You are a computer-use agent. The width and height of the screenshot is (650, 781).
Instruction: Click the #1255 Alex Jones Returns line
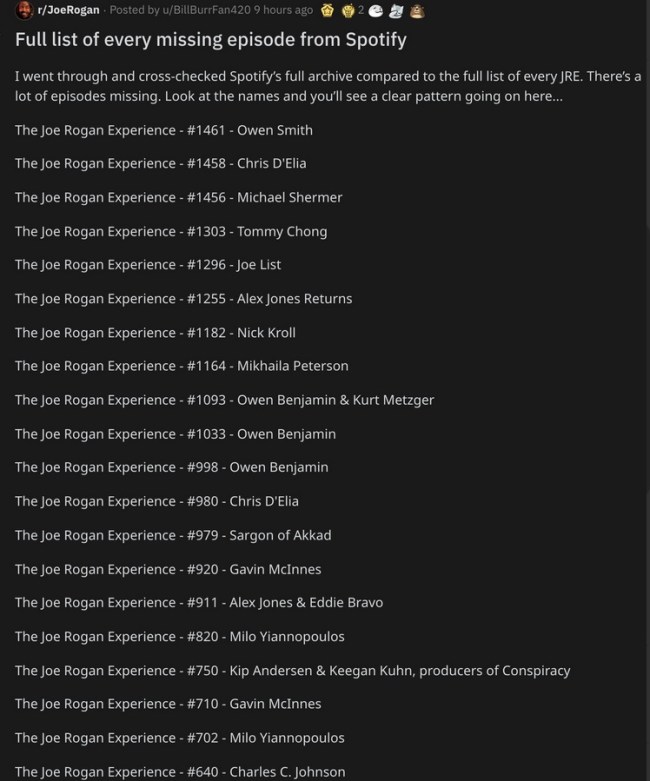tap(183, 299)
